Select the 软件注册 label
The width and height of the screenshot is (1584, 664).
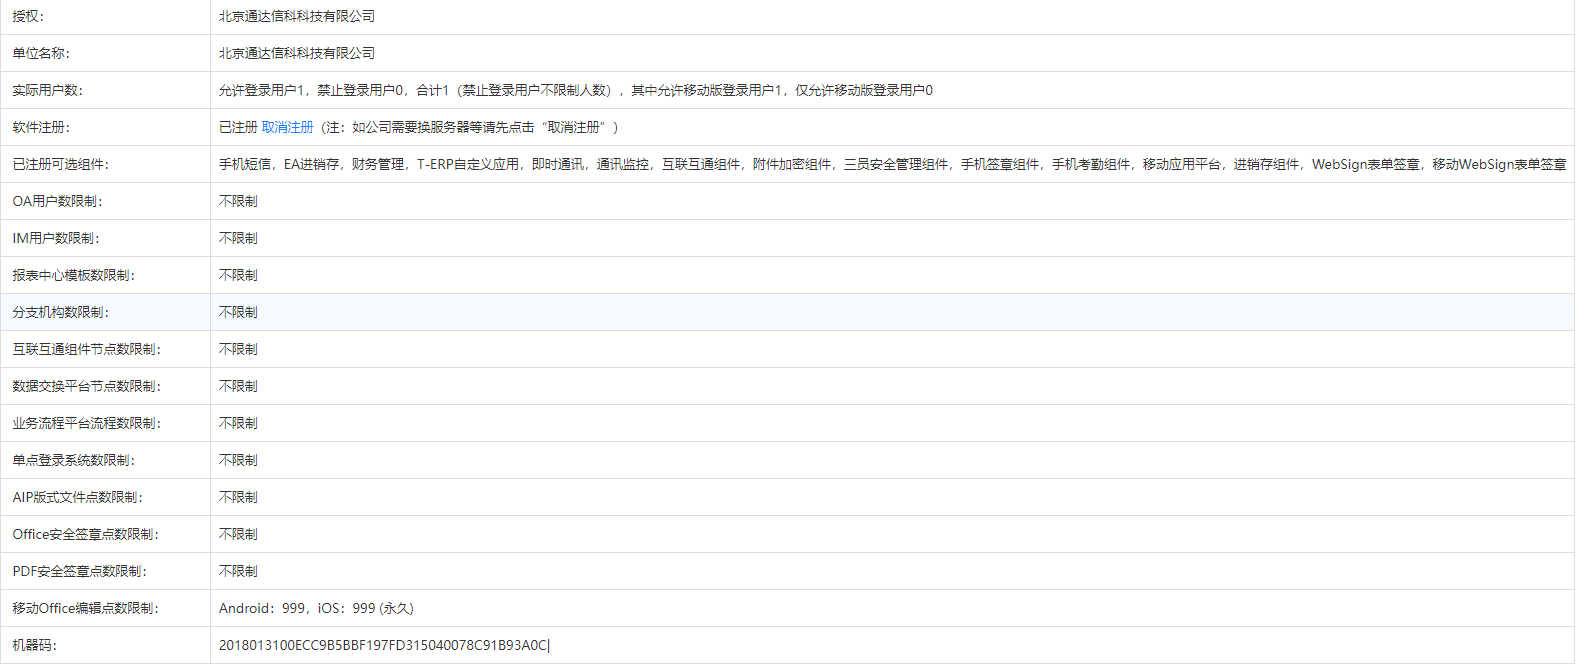tap(41, 127)
